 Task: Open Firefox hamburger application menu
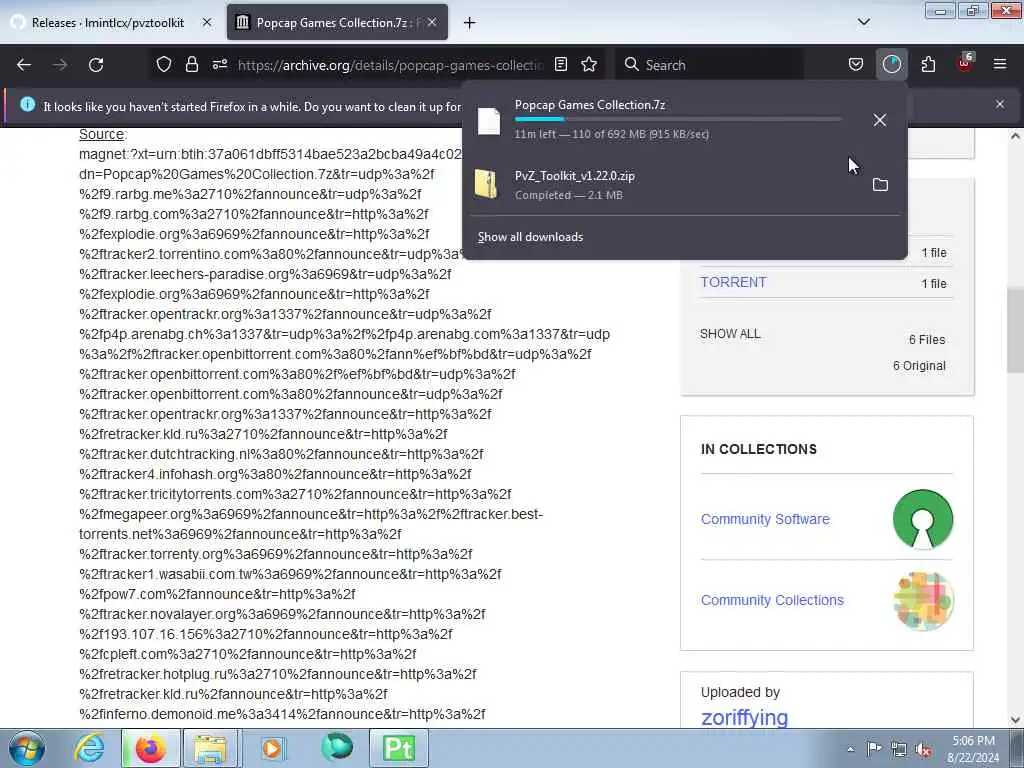click(x=1000, y=64)
